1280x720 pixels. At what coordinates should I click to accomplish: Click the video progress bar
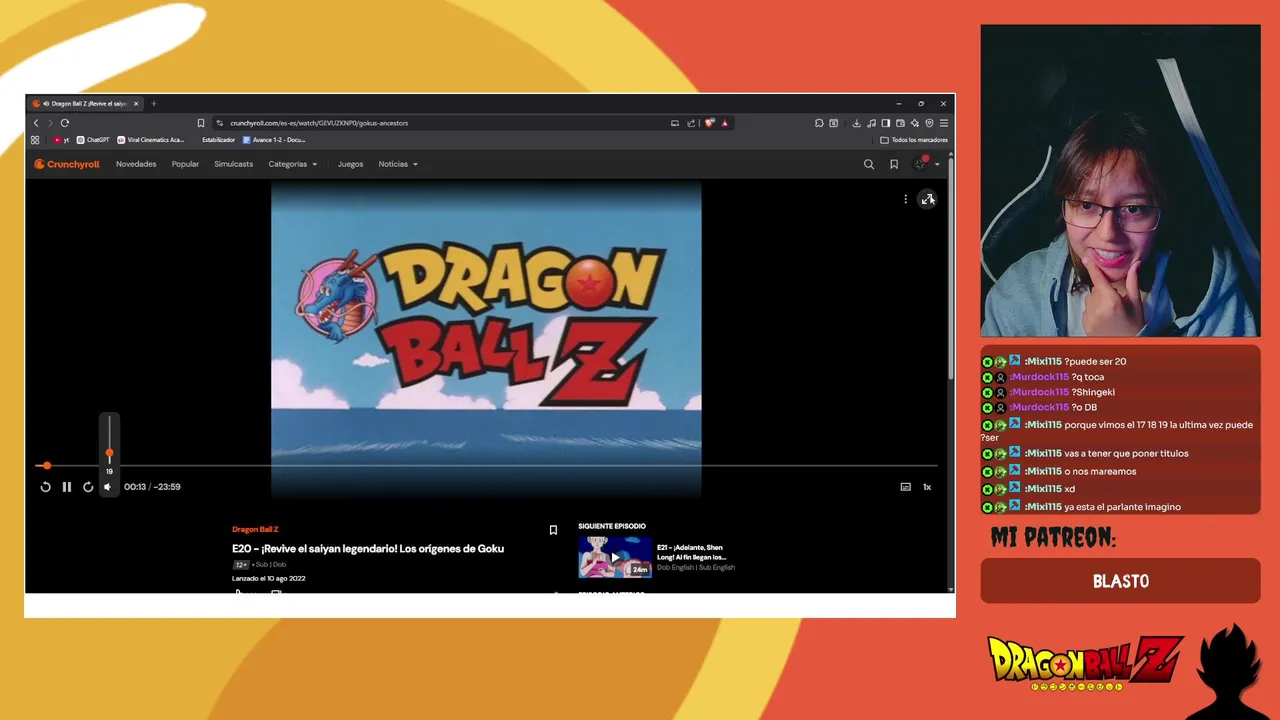pyautogui.click(x=487, y=466)
